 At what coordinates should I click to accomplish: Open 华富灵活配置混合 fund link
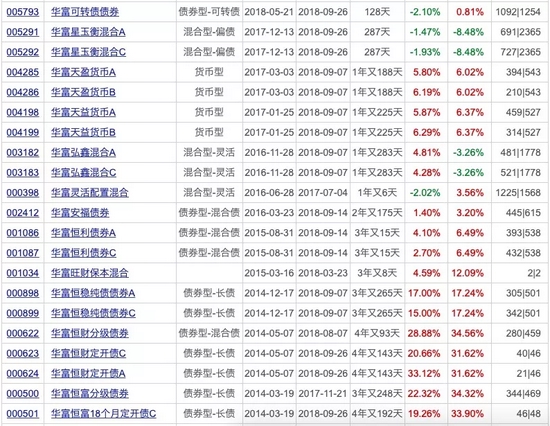(90, 193)
